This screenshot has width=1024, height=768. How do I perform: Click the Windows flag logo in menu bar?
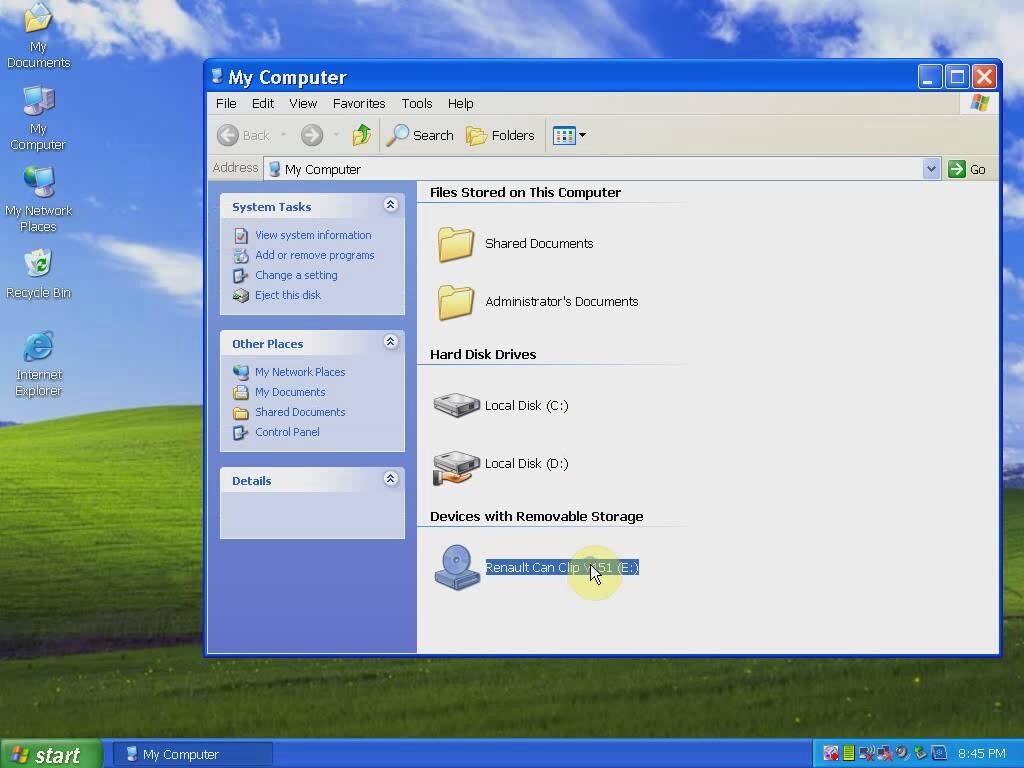[980, 103]
